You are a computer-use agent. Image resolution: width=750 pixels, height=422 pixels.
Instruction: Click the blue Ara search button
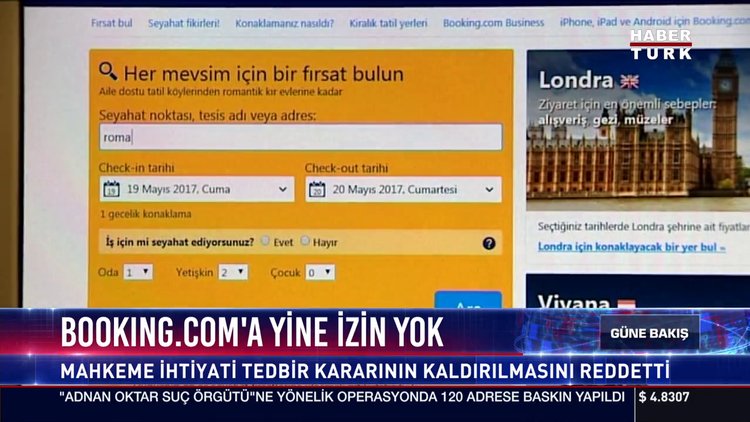[468, 300]
